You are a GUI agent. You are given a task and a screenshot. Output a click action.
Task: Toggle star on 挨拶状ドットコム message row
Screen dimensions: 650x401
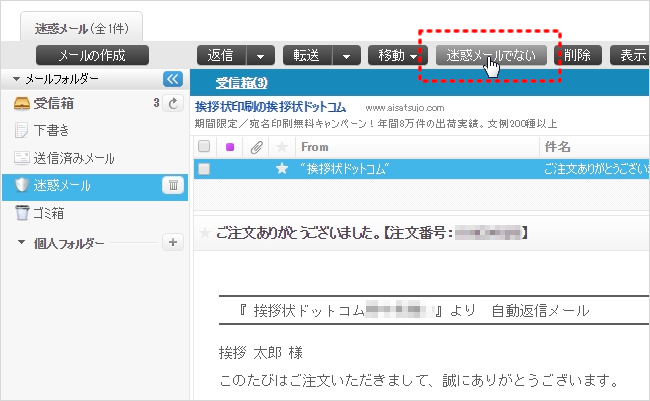[282, 169]
